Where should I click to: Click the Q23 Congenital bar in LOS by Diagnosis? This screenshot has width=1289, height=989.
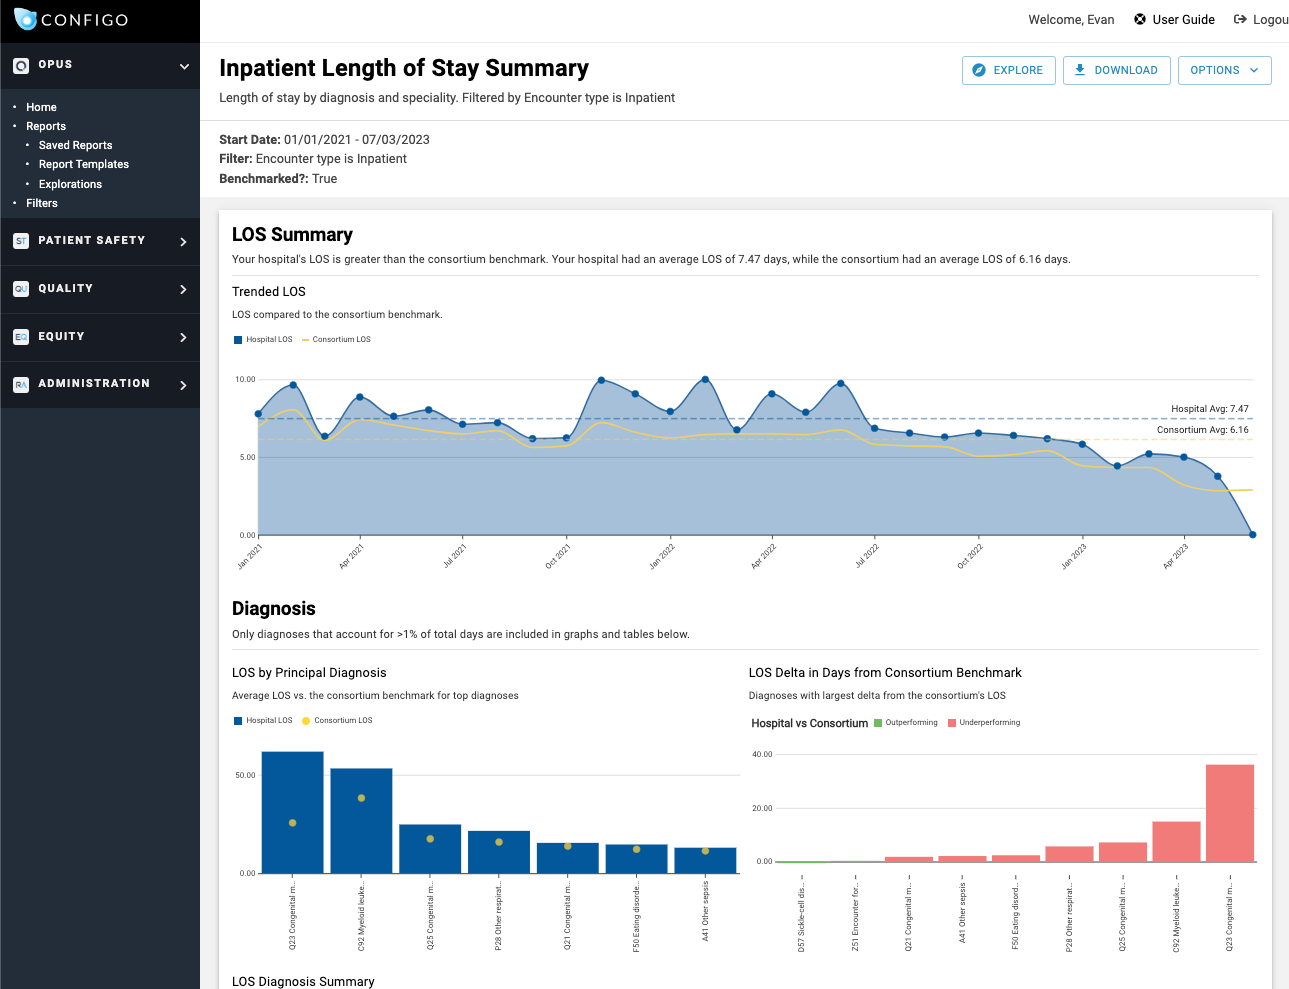292,812
